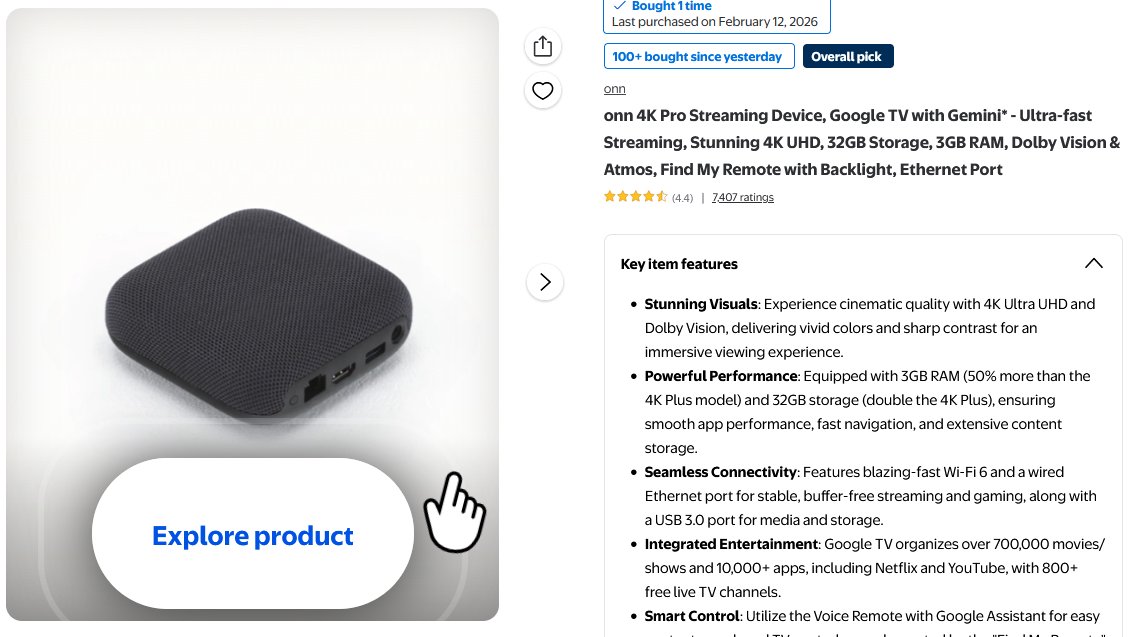Screen dimensions: 1130x637
Task: Click the Seamless Connectivity feature heading
Action: [720, 472]
